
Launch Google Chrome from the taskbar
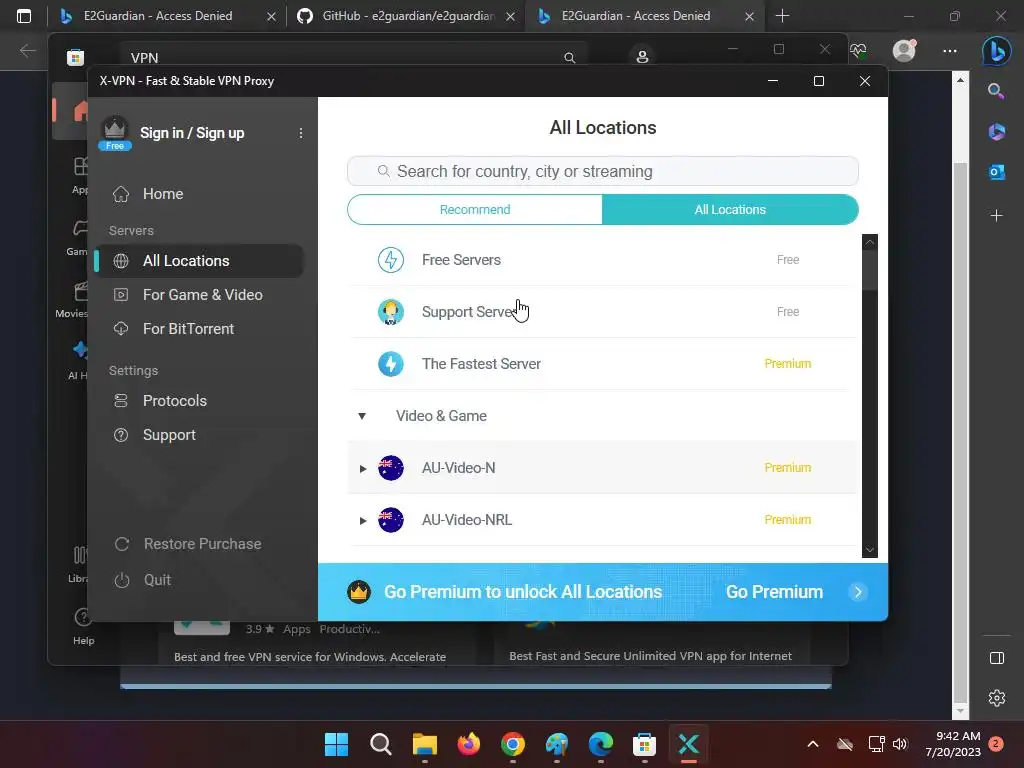[x=513, y=744]
